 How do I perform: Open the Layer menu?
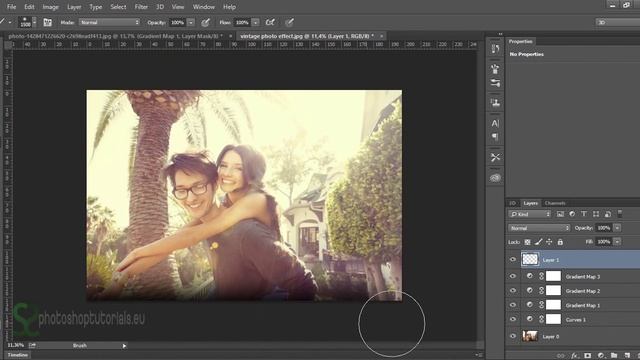[74, 7]
